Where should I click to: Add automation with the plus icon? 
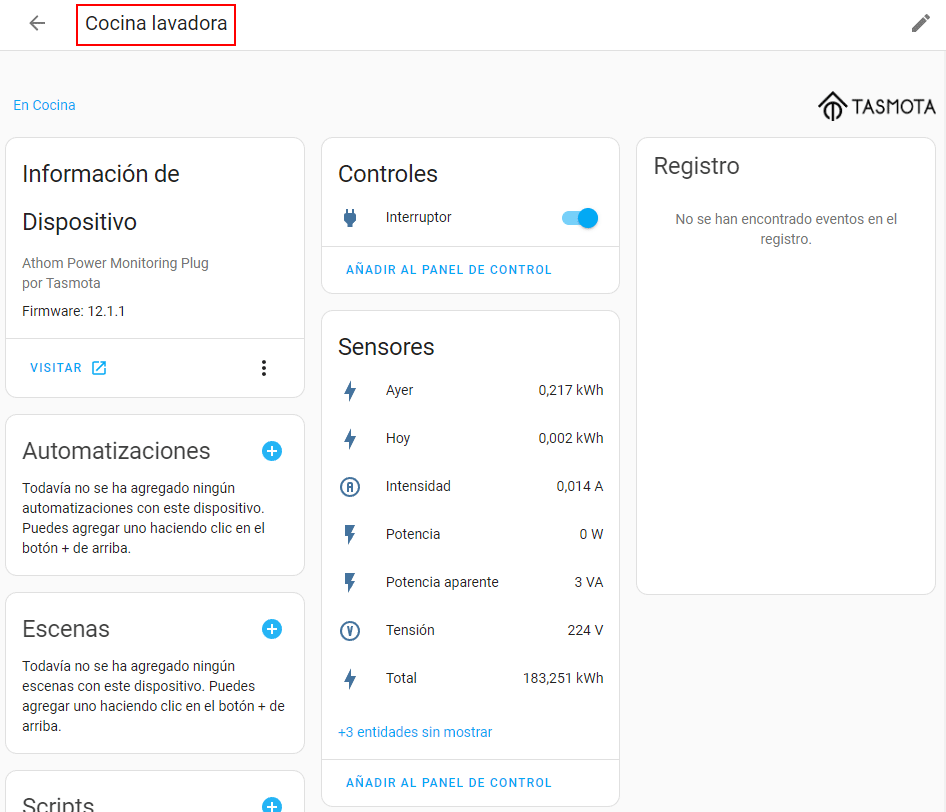(272, 451)
